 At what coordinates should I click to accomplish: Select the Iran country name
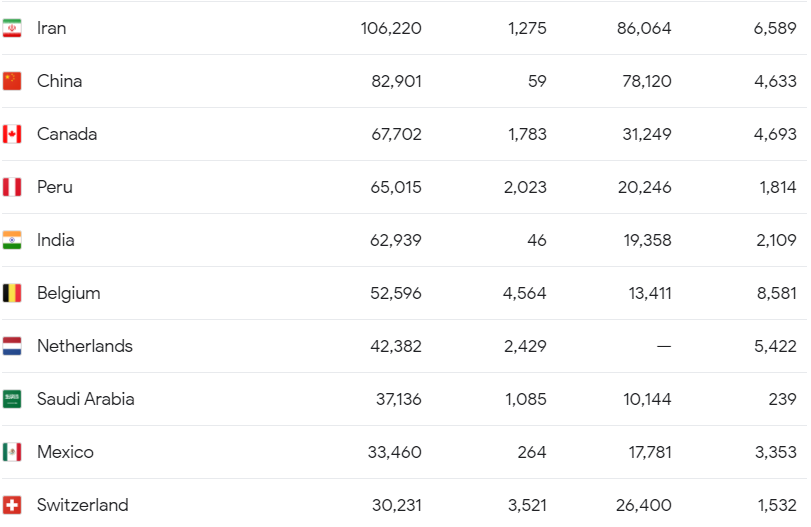click(52, 28)
